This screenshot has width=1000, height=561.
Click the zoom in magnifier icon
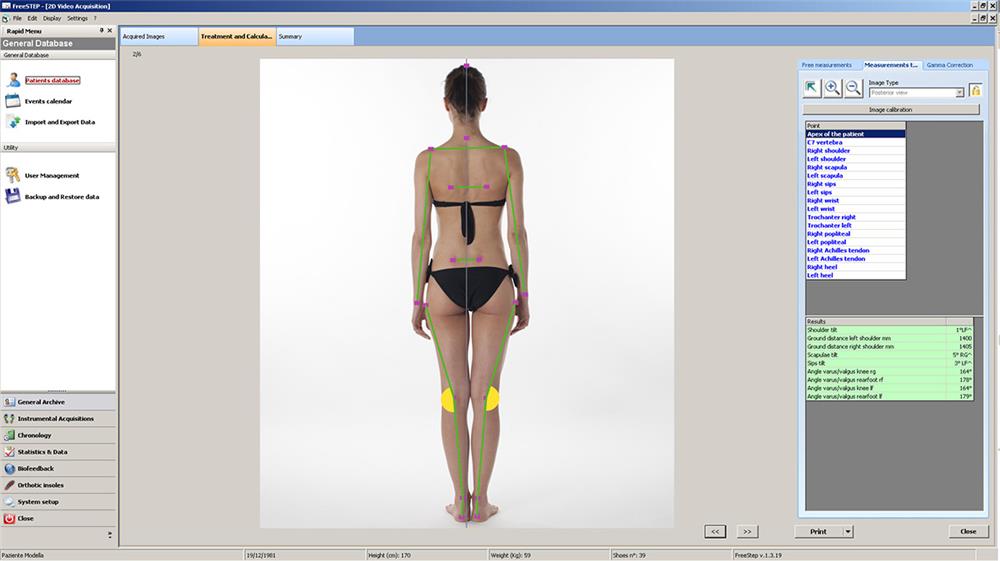coord(833,88)
